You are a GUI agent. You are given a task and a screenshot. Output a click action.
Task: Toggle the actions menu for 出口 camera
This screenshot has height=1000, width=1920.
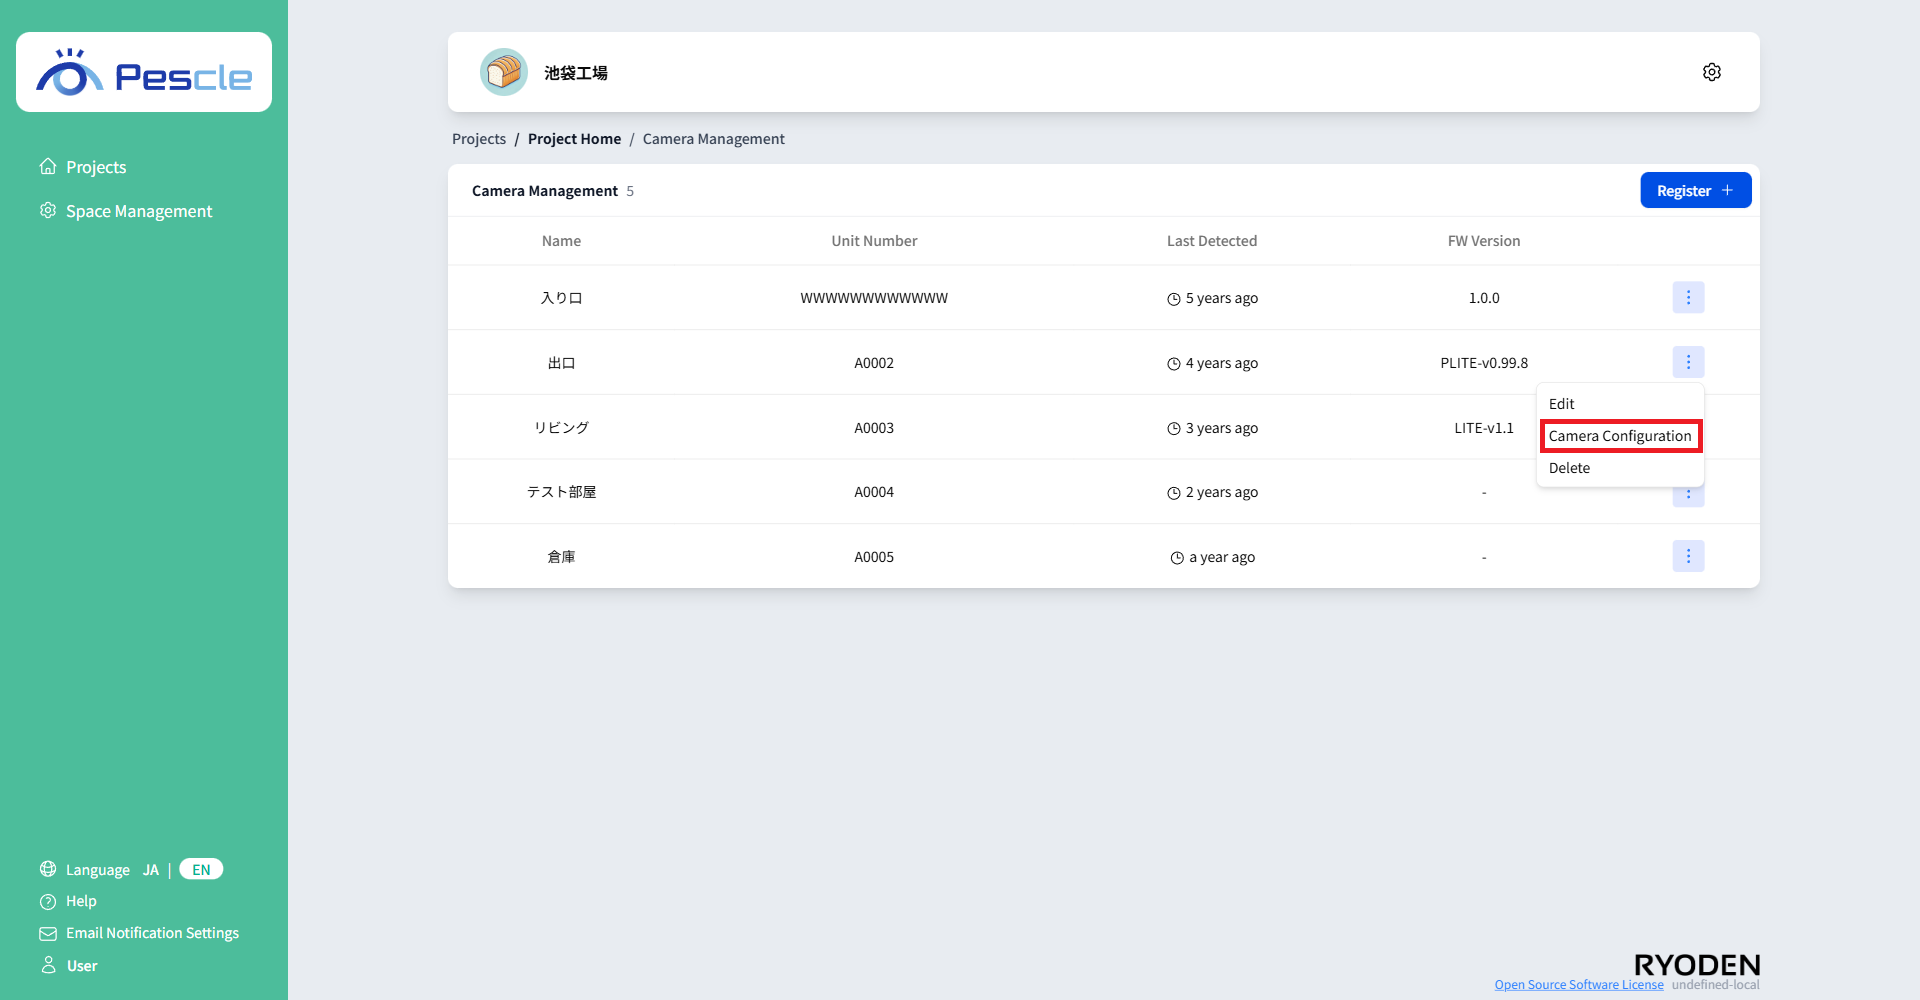1688,362
